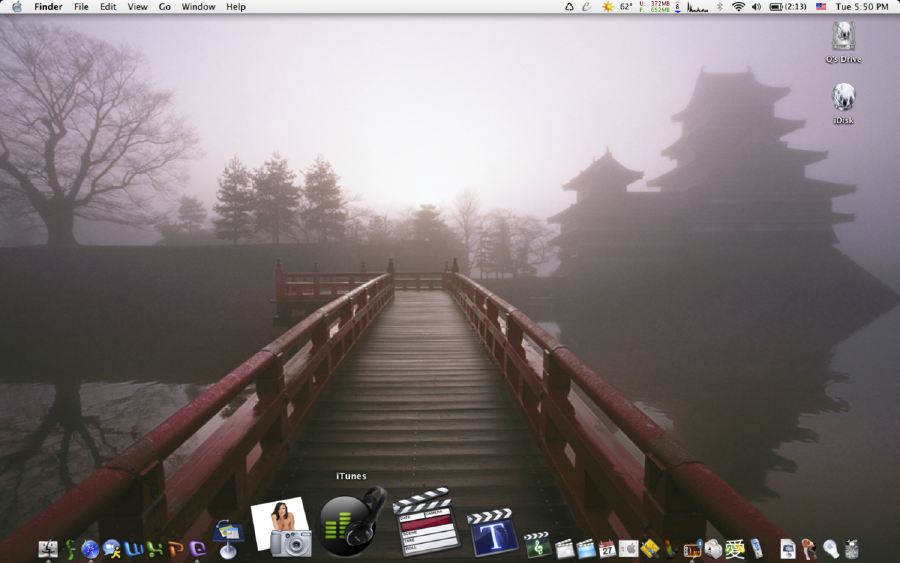
Task: Open iTunes from the dock
Action: (x=351, y=522)
